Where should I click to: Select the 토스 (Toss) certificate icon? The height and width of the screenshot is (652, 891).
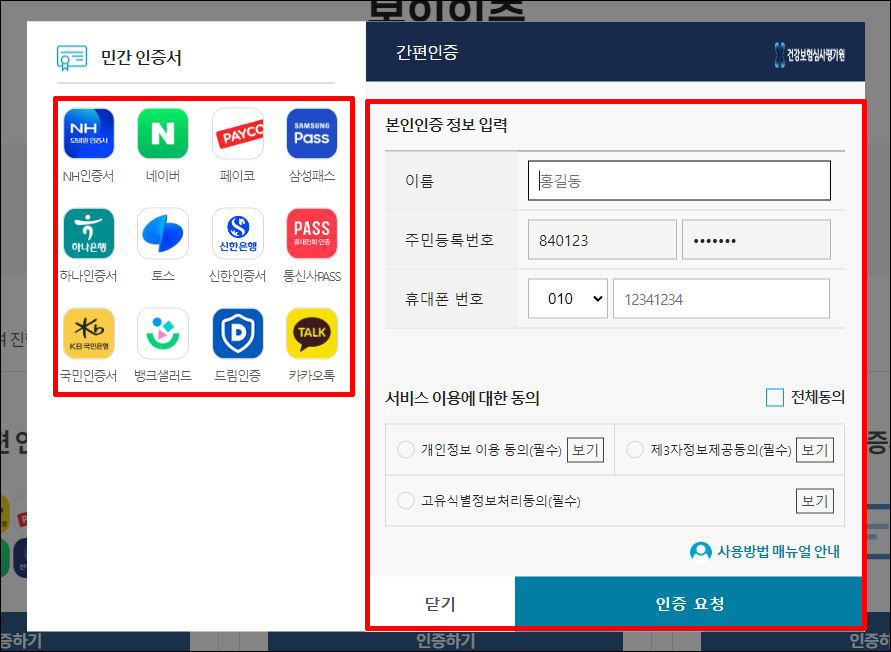163,234
